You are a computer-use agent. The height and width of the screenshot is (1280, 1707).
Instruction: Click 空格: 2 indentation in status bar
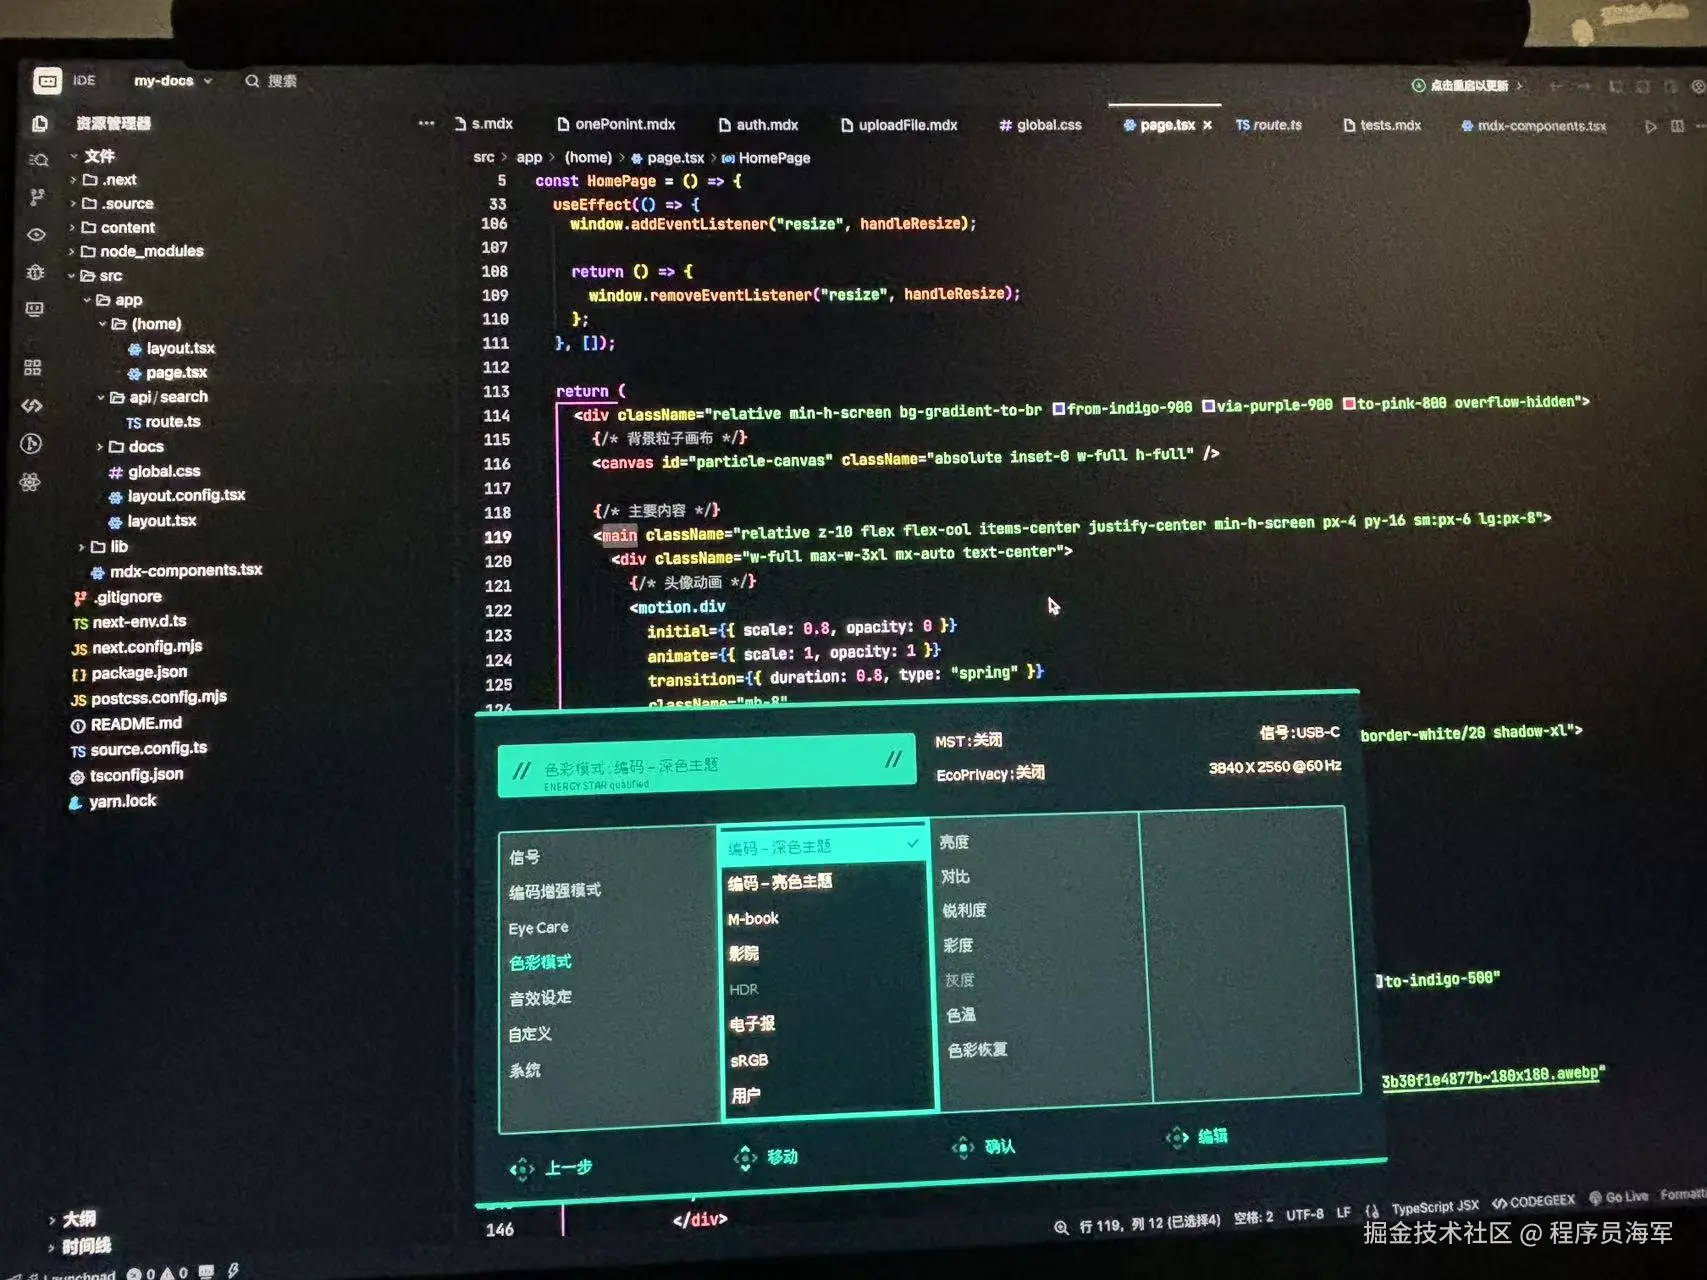click(1254, 1218)
